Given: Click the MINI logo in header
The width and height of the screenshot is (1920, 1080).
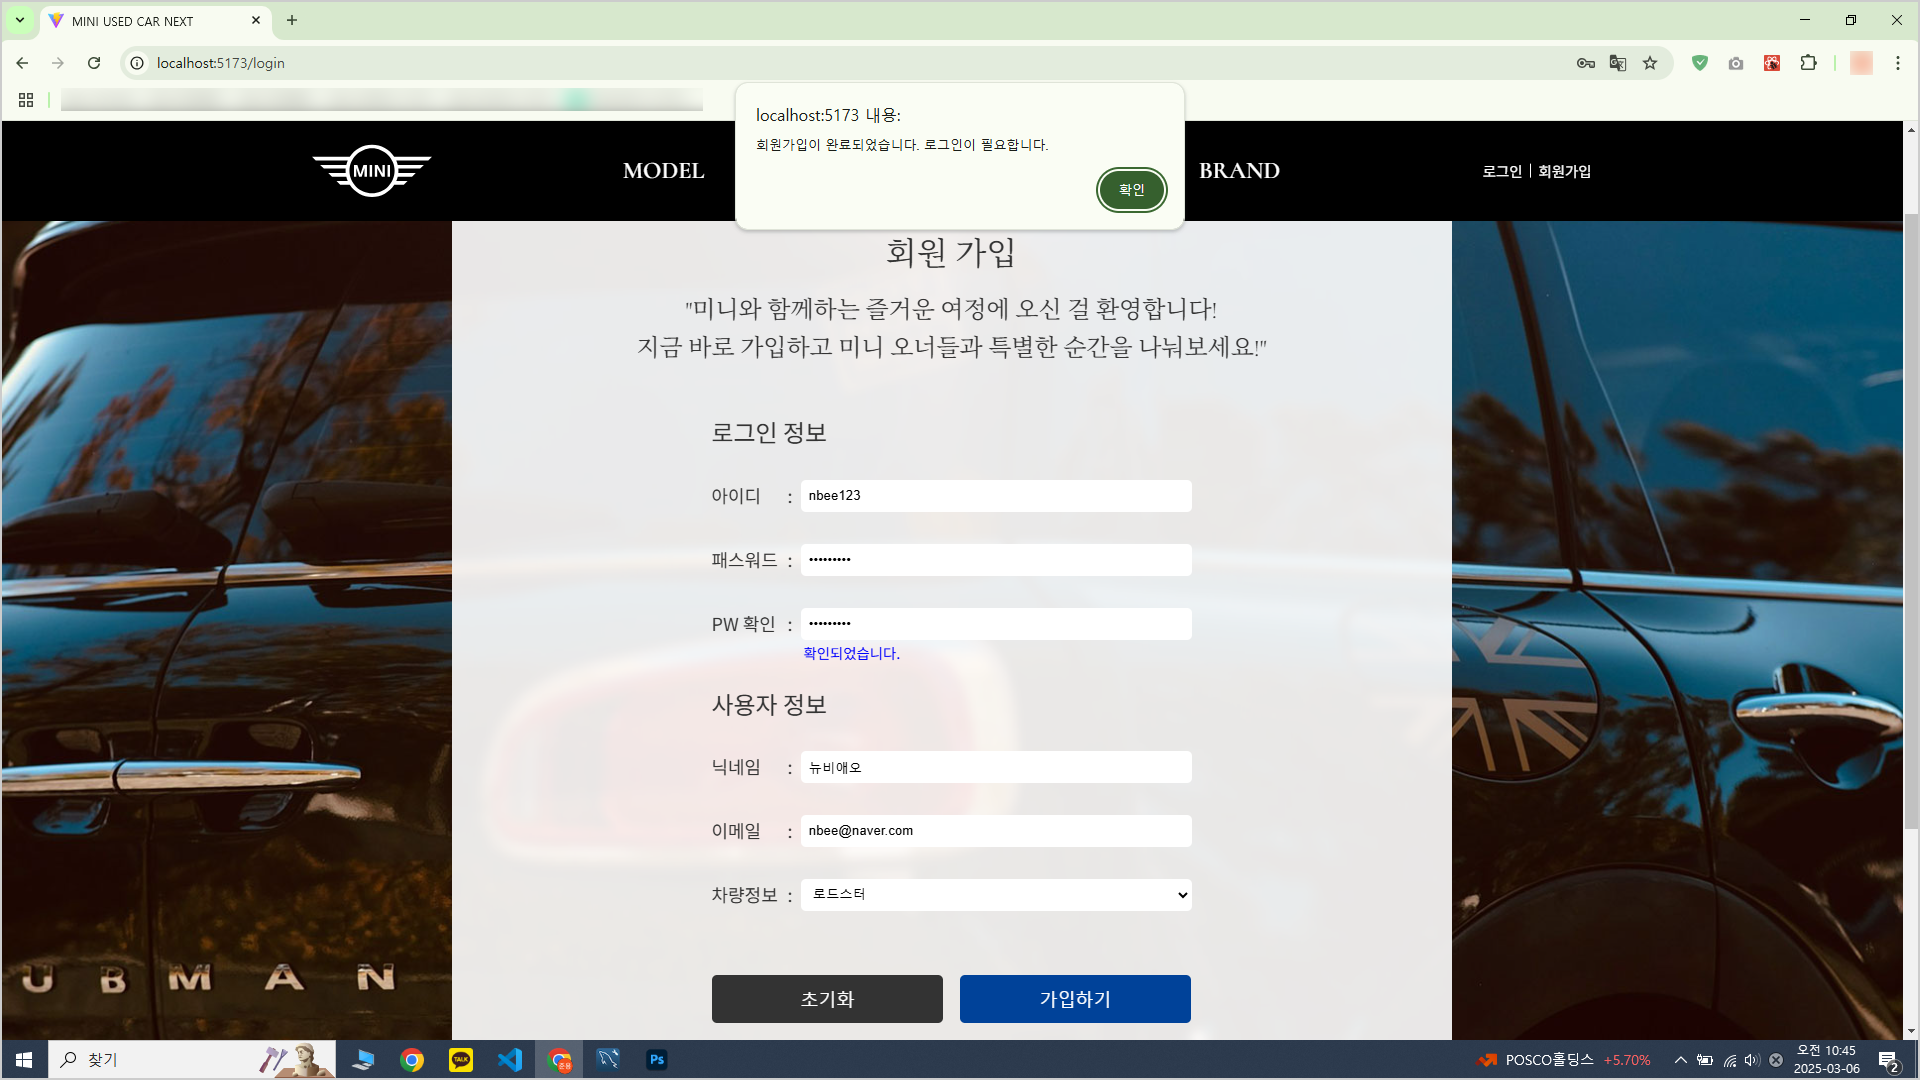Looking at the screenshot, I should (372, 171).
